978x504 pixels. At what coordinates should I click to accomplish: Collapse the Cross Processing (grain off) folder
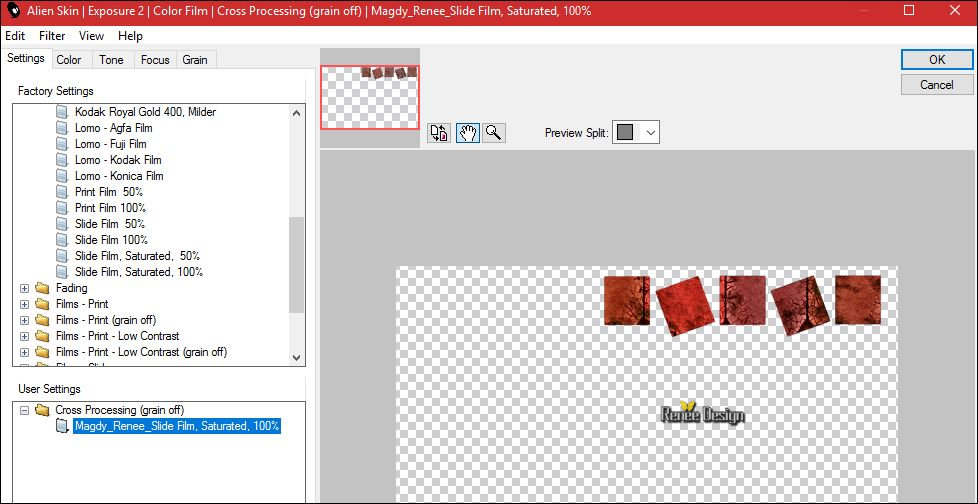coord(24,410)
